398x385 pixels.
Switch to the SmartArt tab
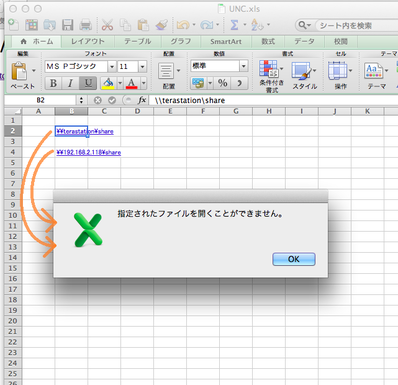coord(226,41)
